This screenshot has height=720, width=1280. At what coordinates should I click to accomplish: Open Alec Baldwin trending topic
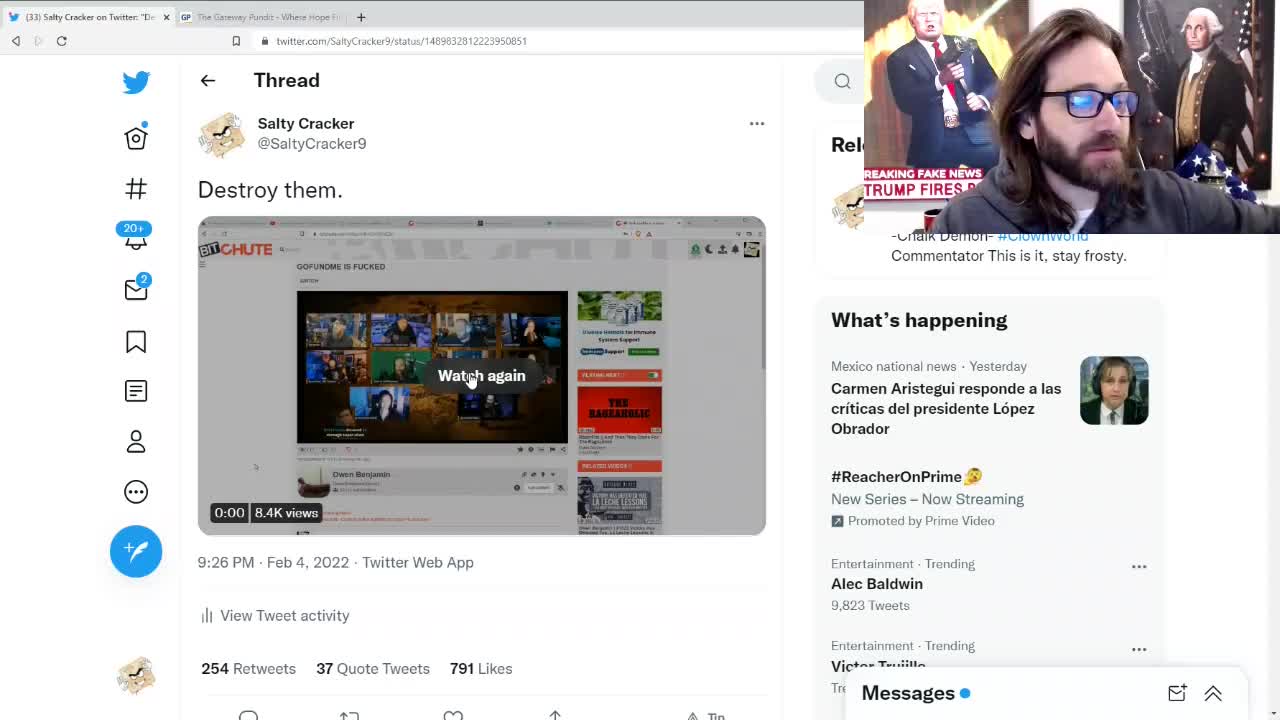[877, 584]
